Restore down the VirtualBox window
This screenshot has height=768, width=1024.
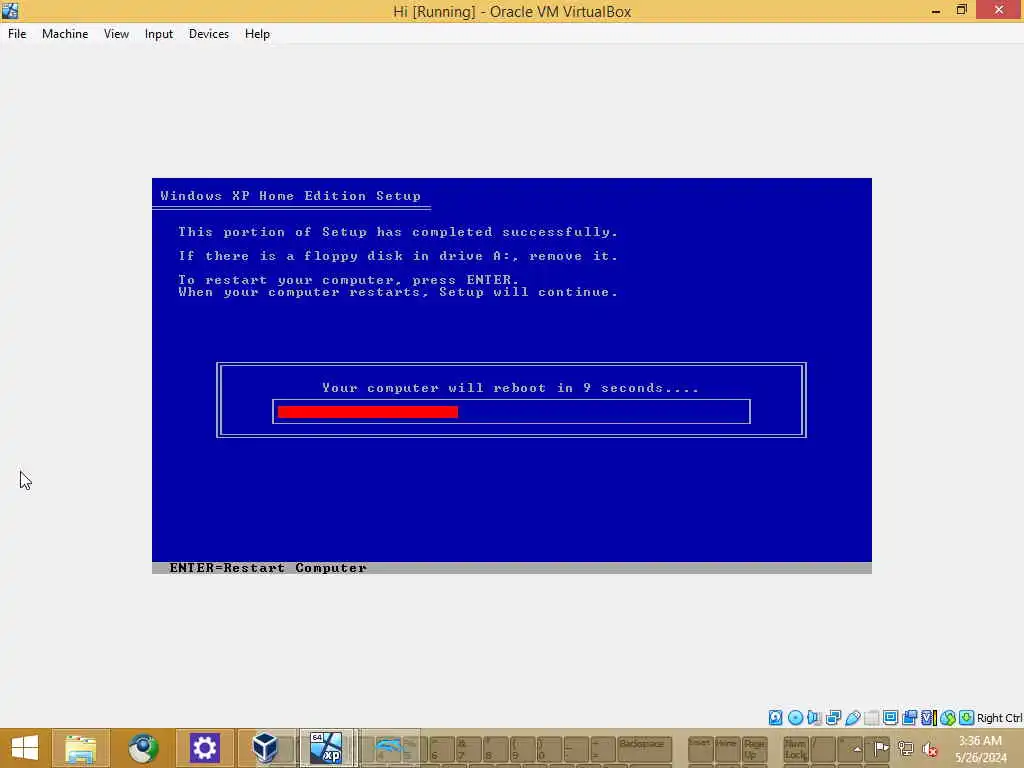coord(961,10)
